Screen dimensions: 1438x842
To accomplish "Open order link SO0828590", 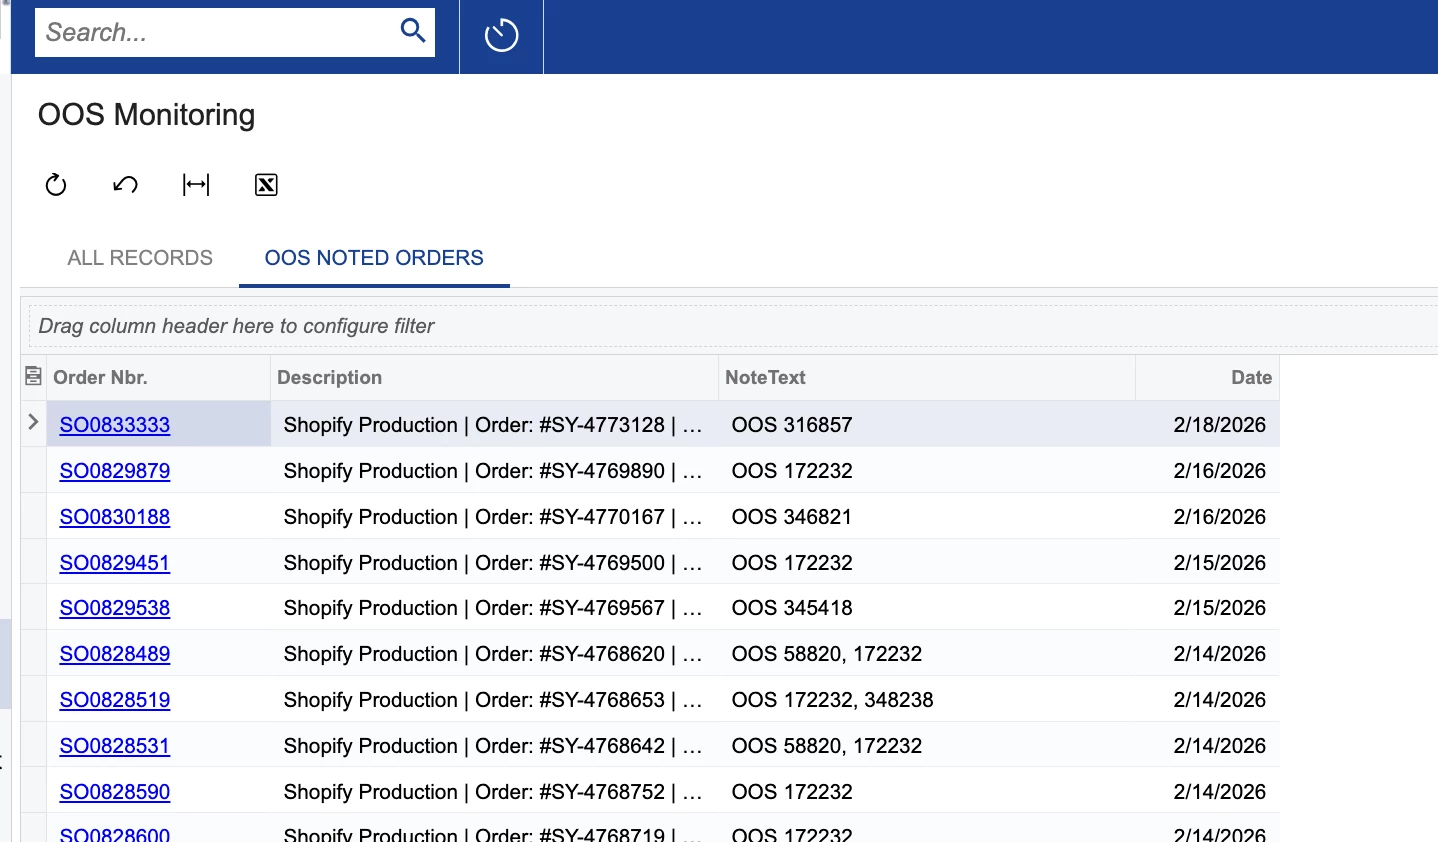I will tap(115, 792).
